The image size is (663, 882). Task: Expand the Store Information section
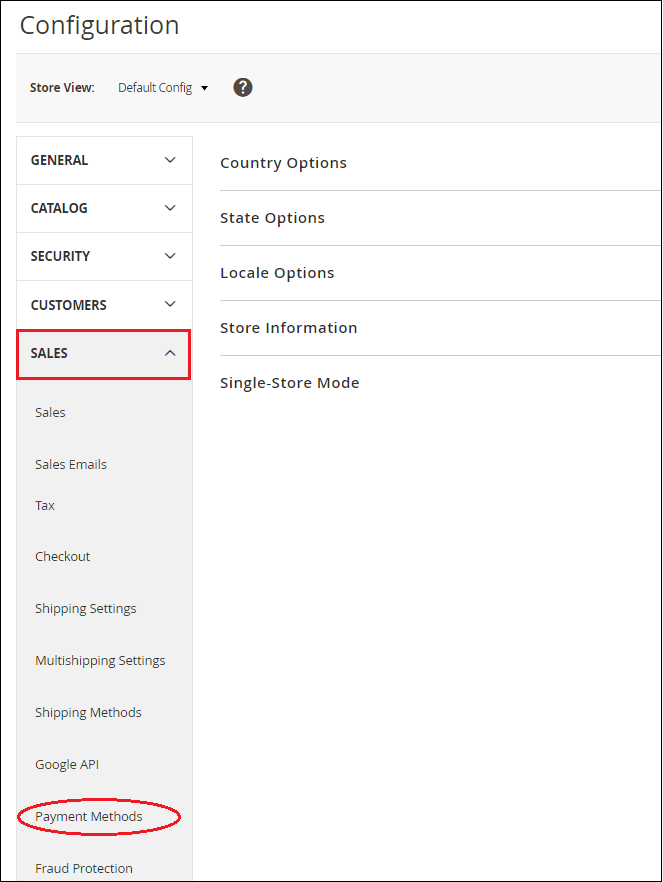click(x=289, y=328)
